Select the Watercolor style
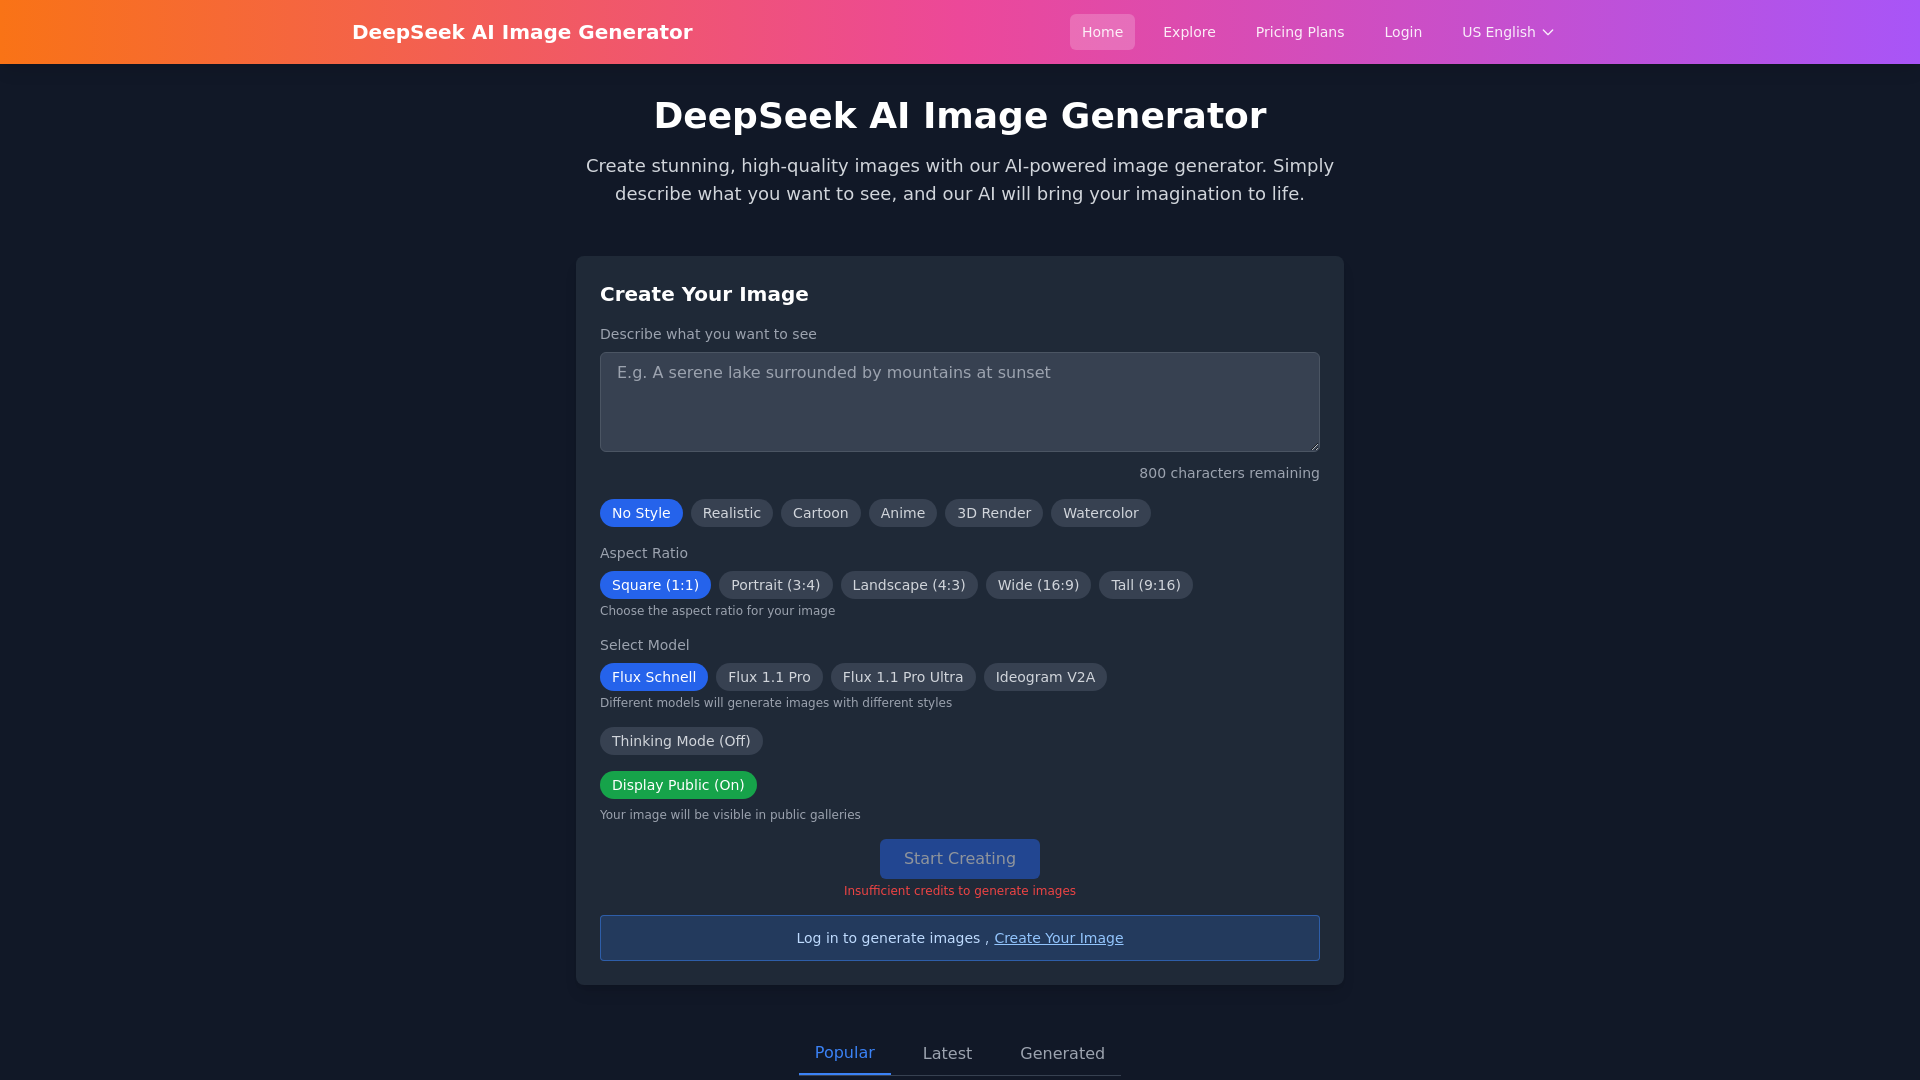Image resolution: width=1920 pixels, height=1080 pixels. click(x=1100, y=513)
